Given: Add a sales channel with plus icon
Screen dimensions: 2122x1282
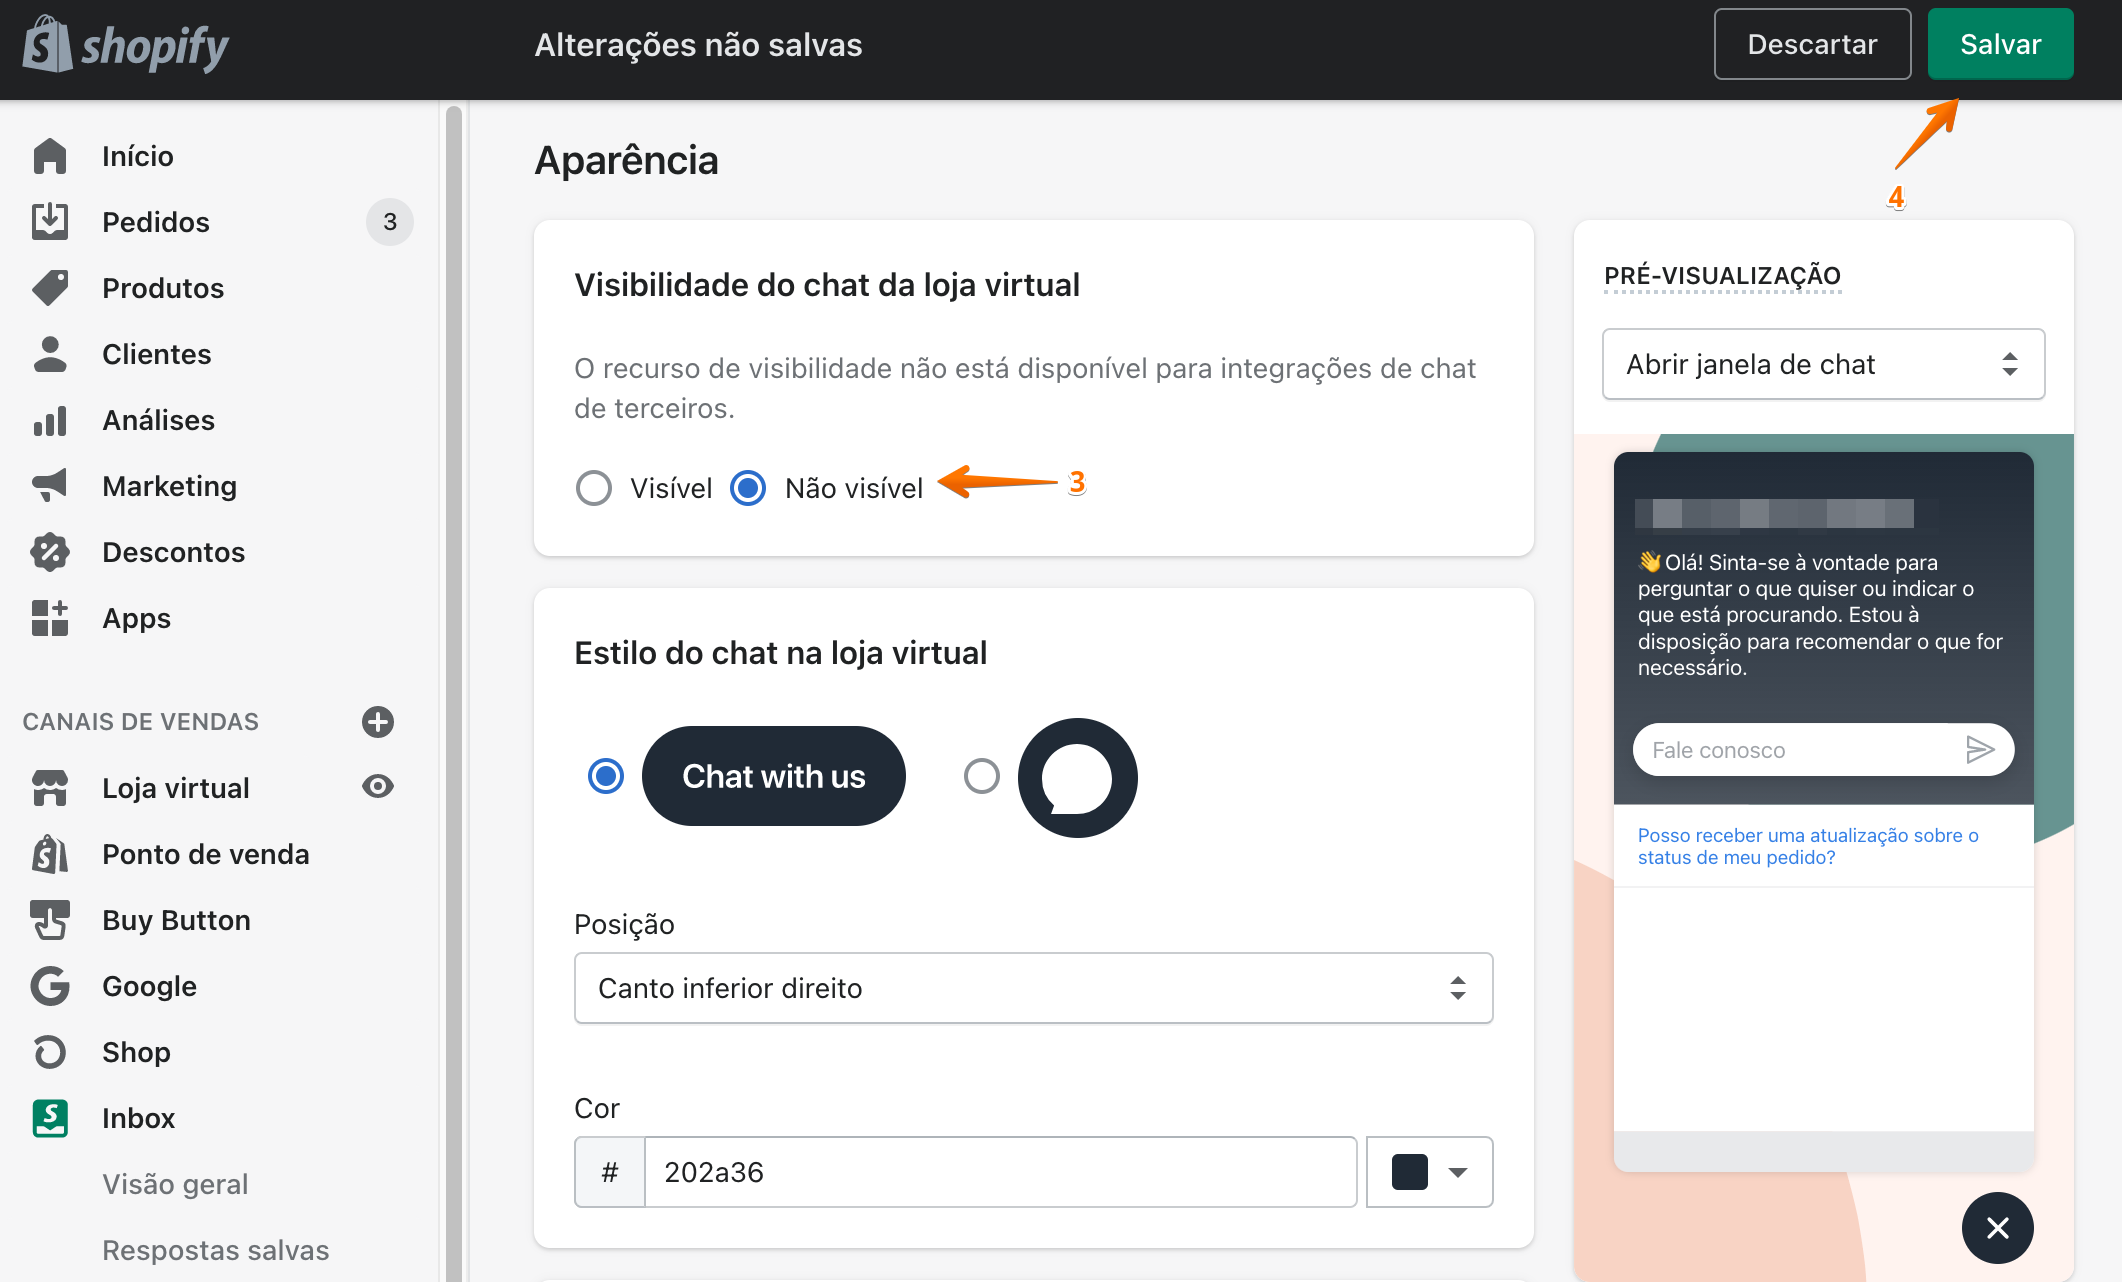Looking at the screenshot, I should [377, 722].
